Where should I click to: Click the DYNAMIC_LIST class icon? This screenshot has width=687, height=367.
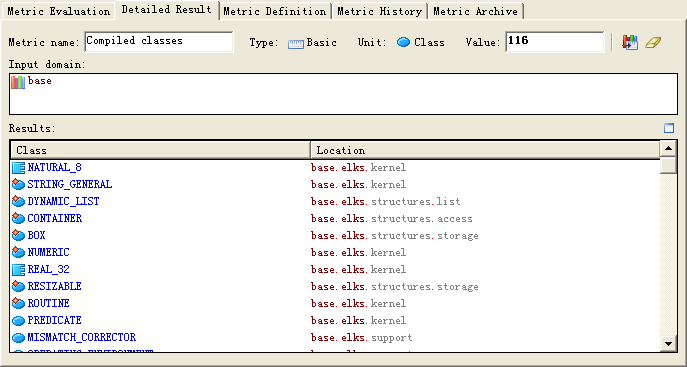(18, 201)
